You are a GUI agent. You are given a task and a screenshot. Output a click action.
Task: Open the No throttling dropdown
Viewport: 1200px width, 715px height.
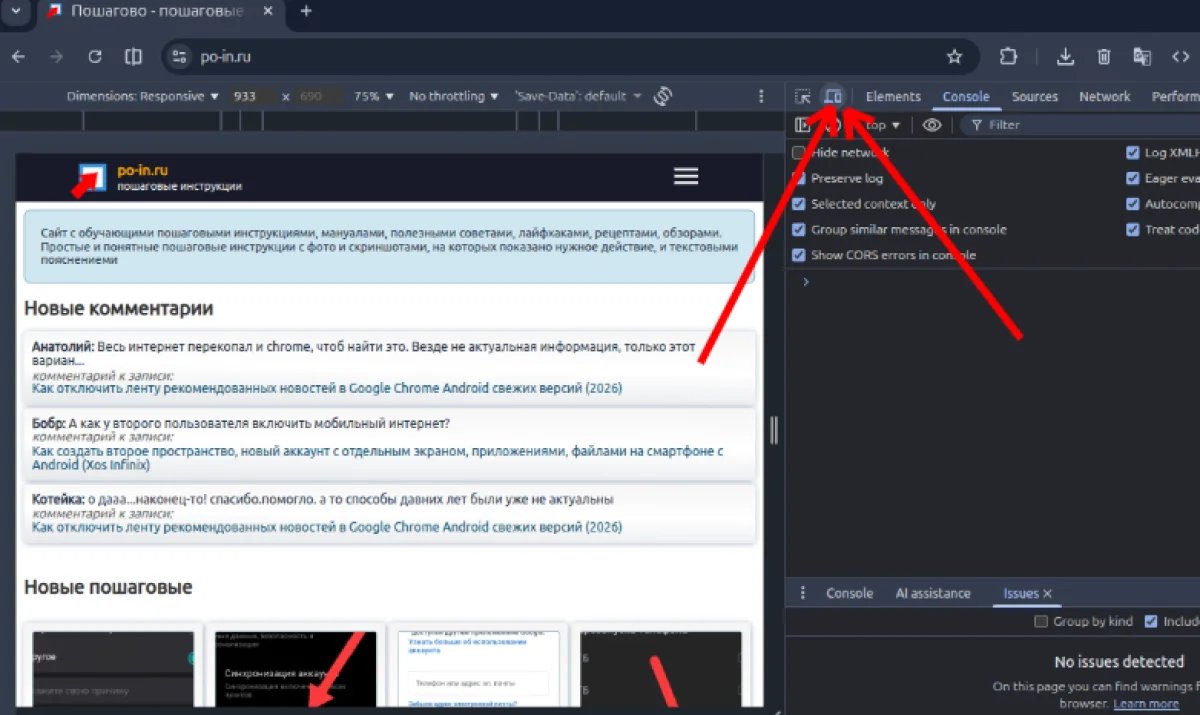tap(454, 97)
